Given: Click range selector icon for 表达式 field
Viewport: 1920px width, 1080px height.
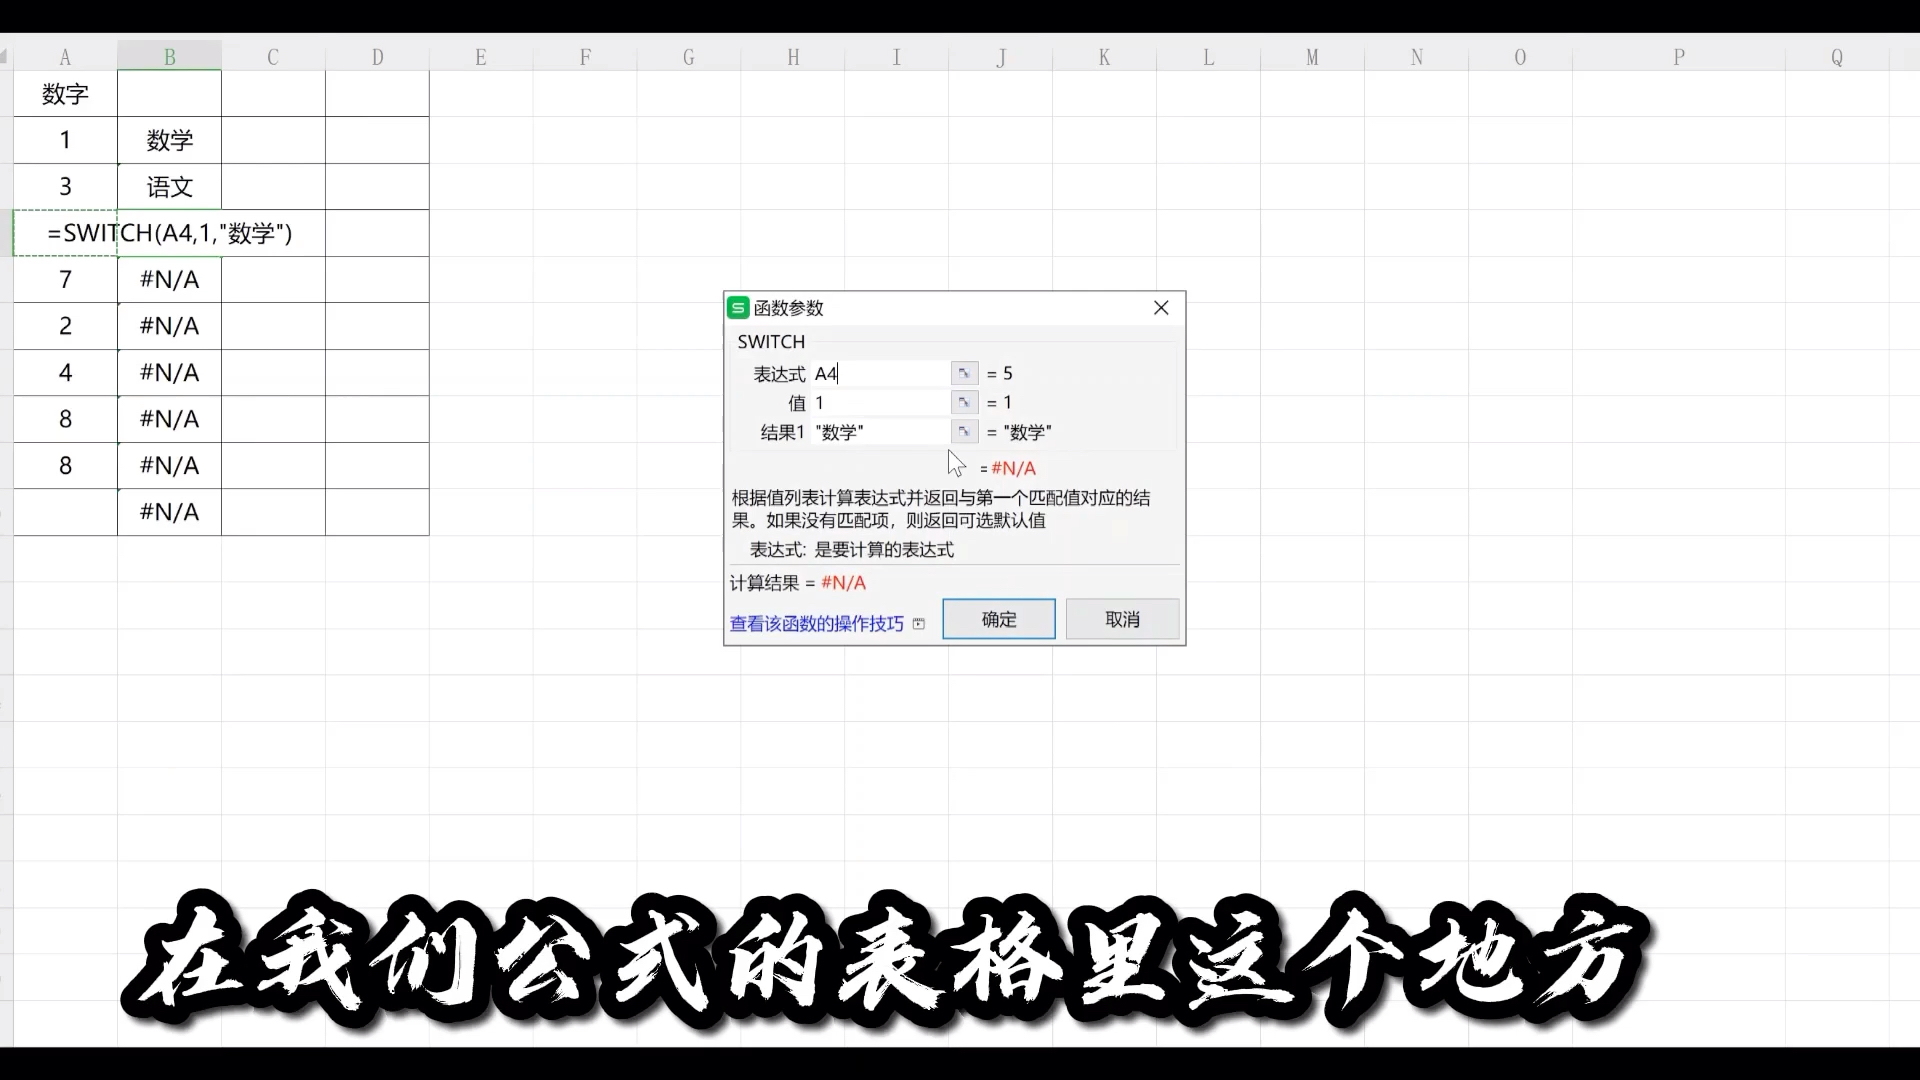Looking at the screenshot, I should 963,373.
